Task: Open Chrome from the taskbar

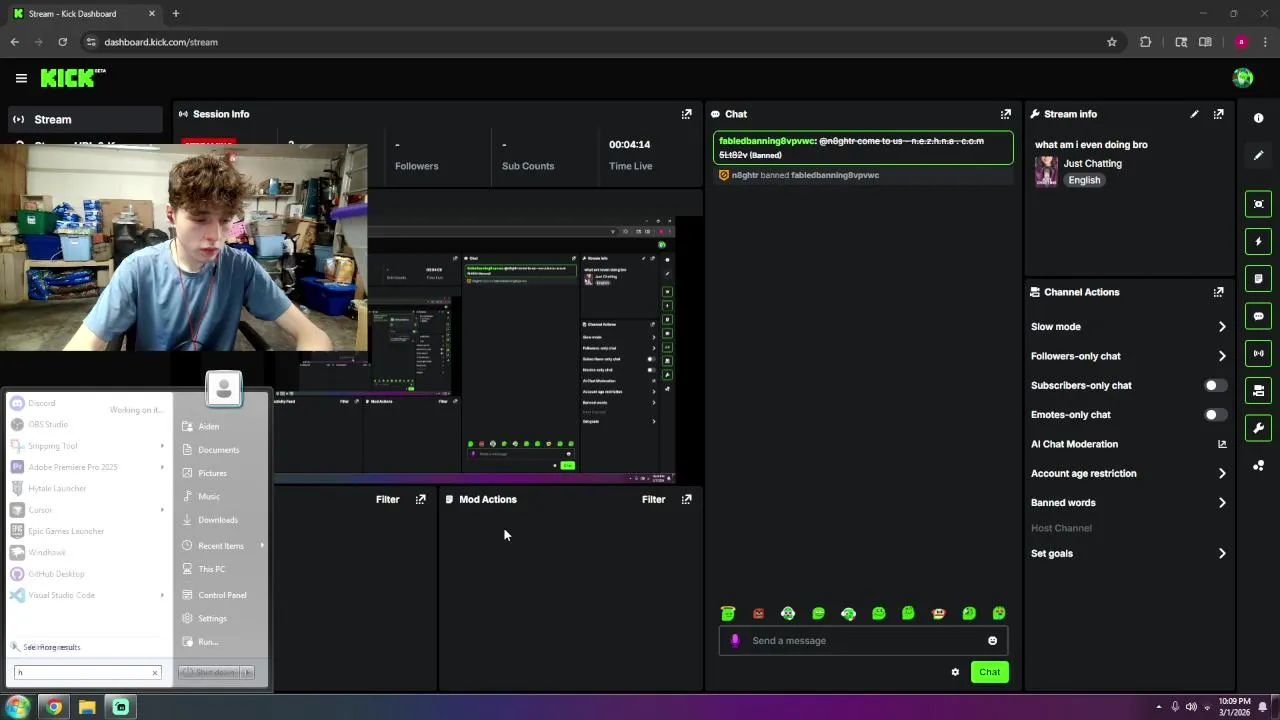Action: pyautogui.click(x=54, y=707)
